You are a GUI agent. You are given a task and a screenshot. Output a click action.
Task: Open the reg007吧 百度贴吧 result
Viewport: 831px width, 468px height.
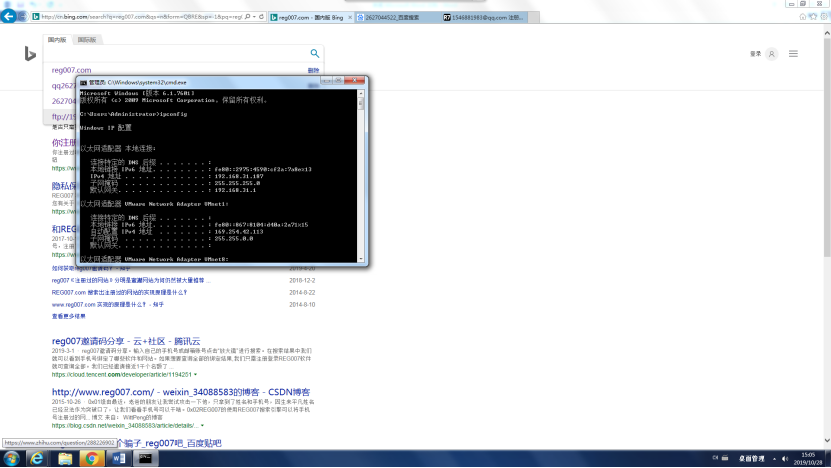pyautogui.click(x=170, y=443)
